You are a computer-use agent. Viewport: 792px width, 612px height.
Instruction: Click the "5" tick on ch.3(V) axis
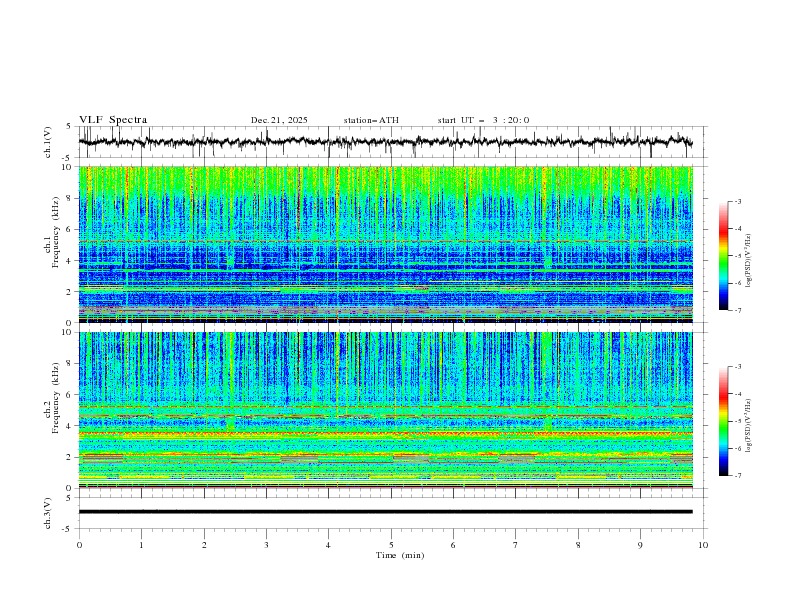69,498
